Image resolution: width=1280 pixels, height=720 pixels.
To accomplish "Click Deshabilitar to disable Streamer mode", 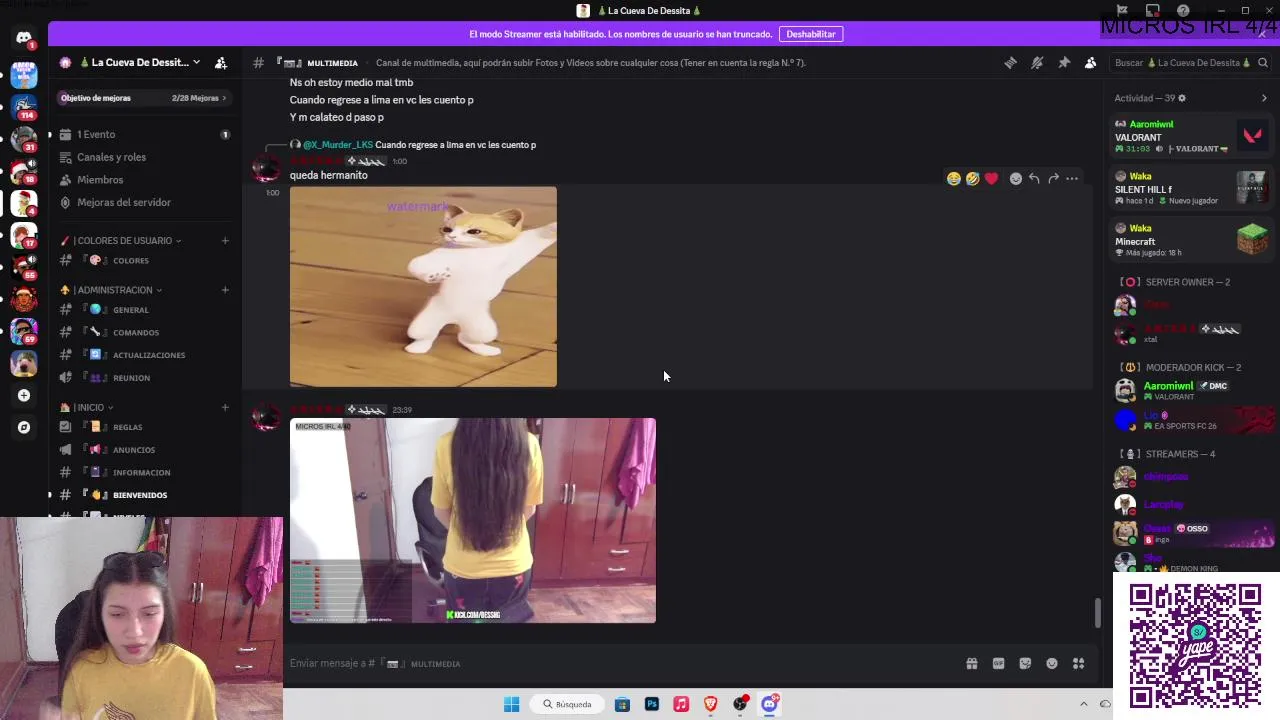I will click(811, 34).
